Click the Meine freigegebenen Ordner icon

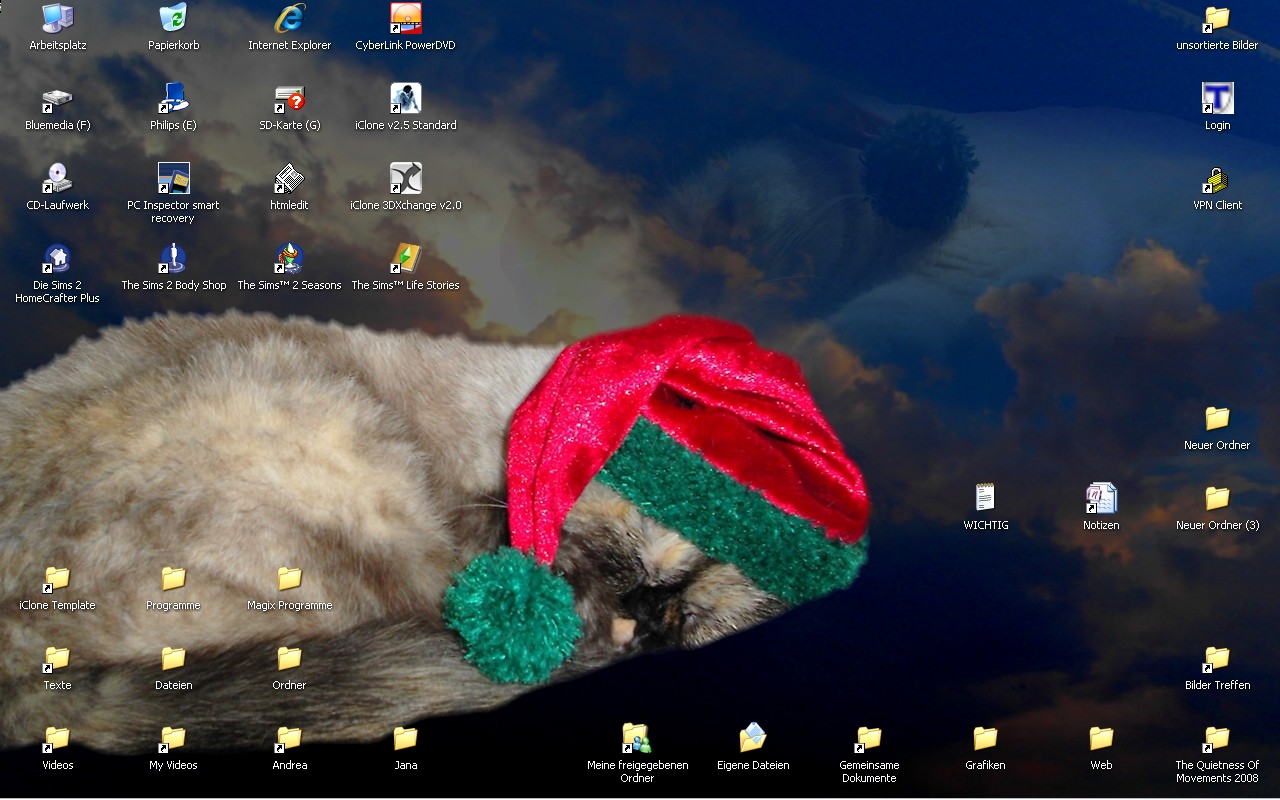pyautogui.click(x=637, y=739)
